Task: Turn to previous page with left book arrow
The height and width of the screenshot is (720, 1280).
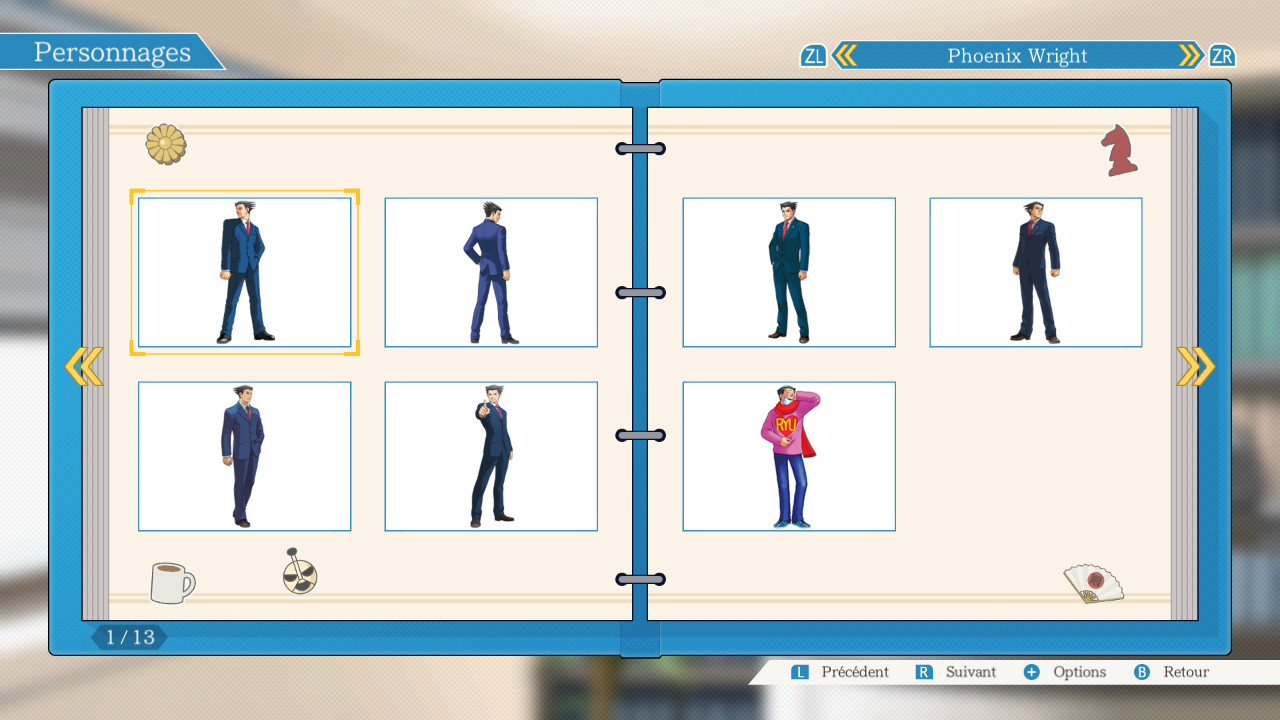Action: (84, 367)
